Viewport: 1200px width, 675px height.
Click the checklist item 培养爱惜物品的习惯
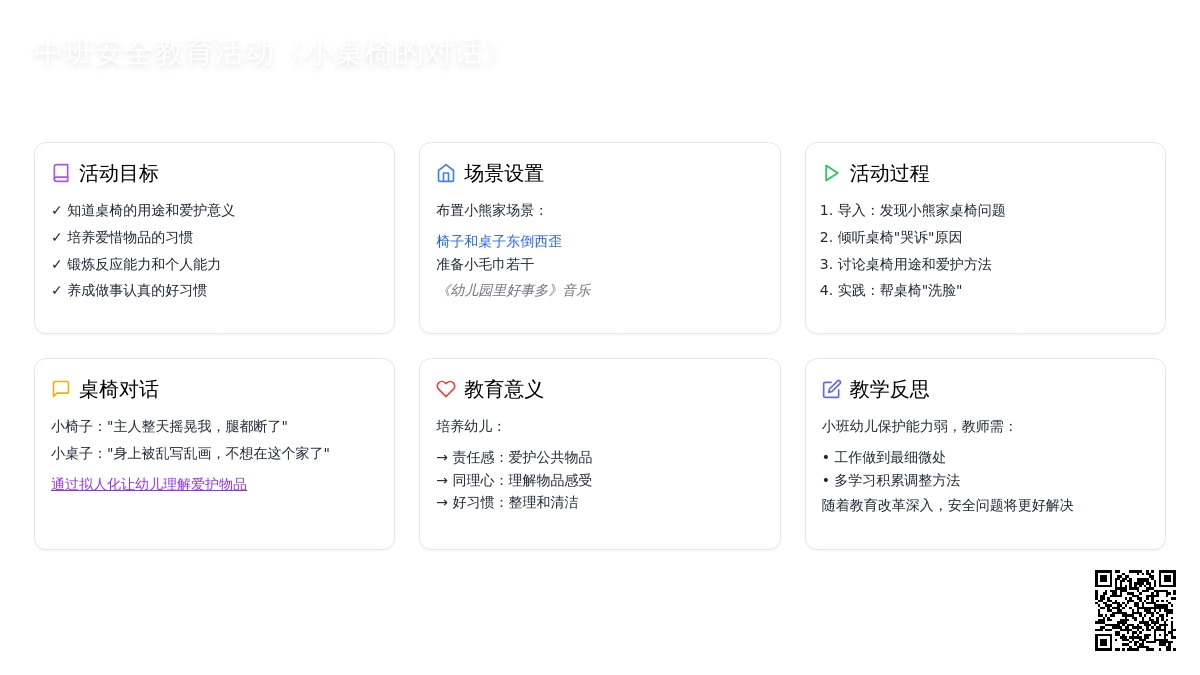point(130,237)
